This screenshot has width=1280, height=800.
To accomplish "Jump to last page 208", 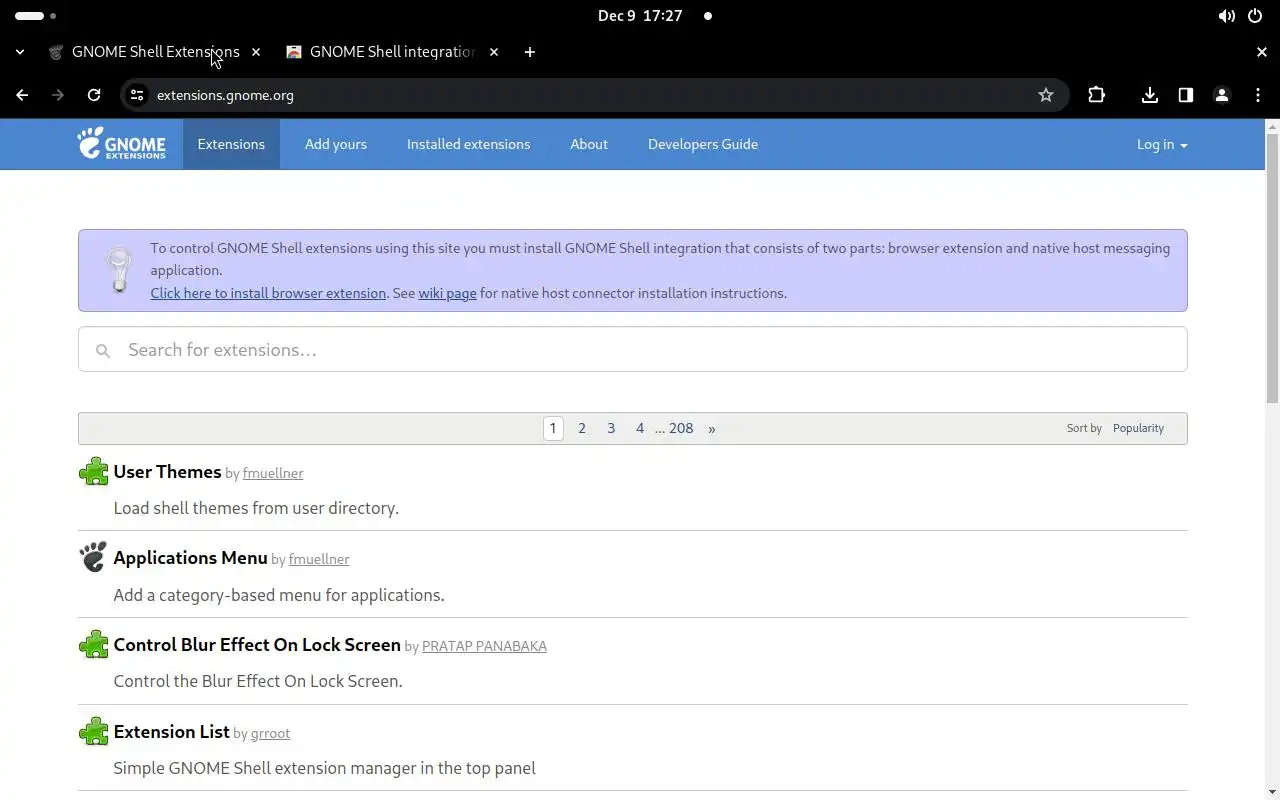I will pyautogui.click(x=681, y=428).
